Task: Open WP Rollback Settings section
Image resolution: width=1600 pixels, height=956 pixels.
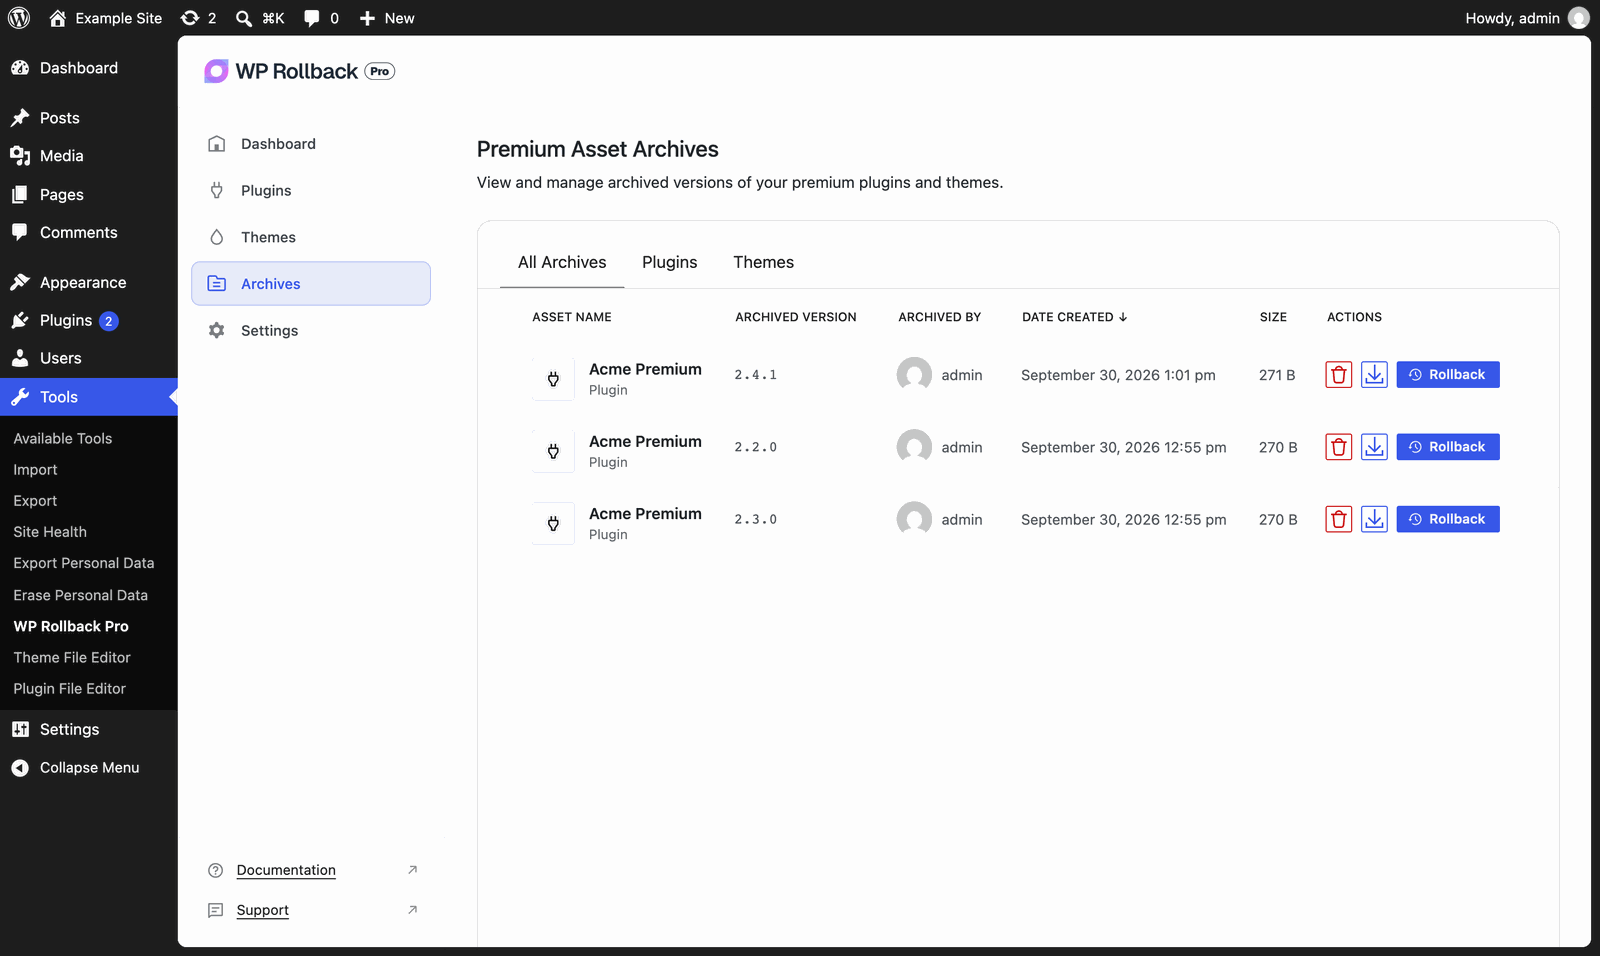Action: click(311, 331)
